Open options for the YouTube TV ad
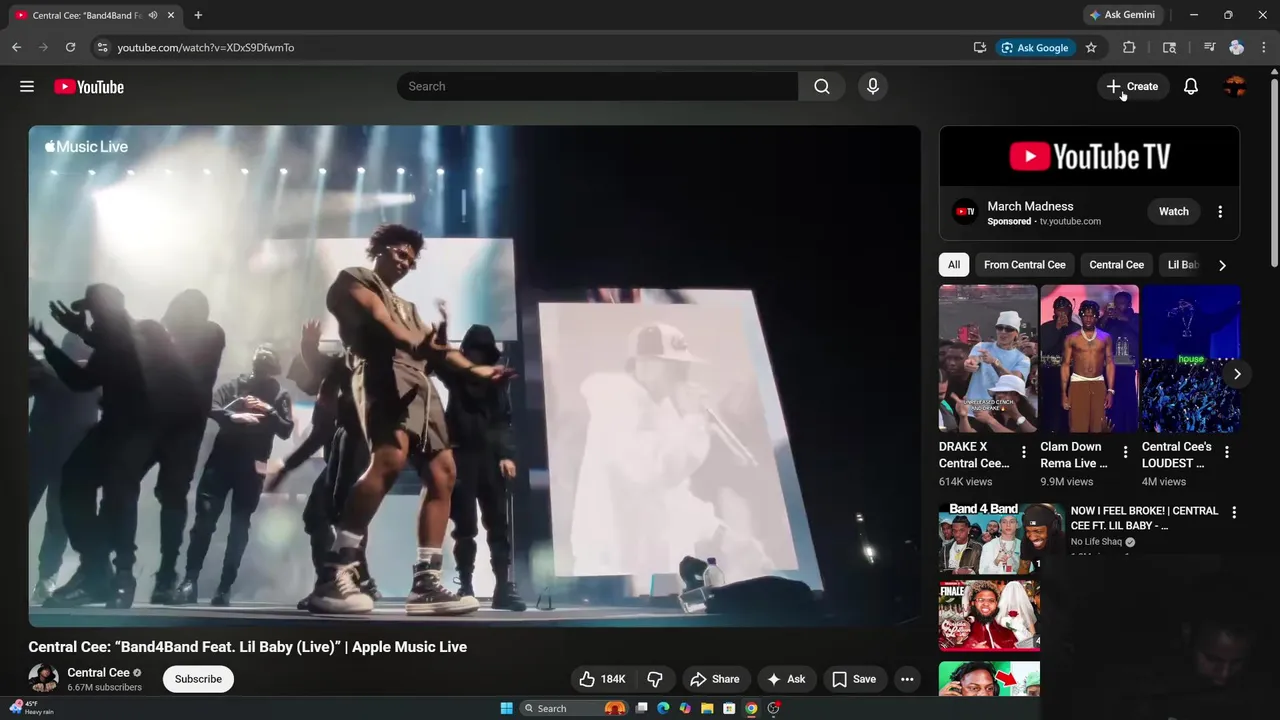 point(1220,212)
